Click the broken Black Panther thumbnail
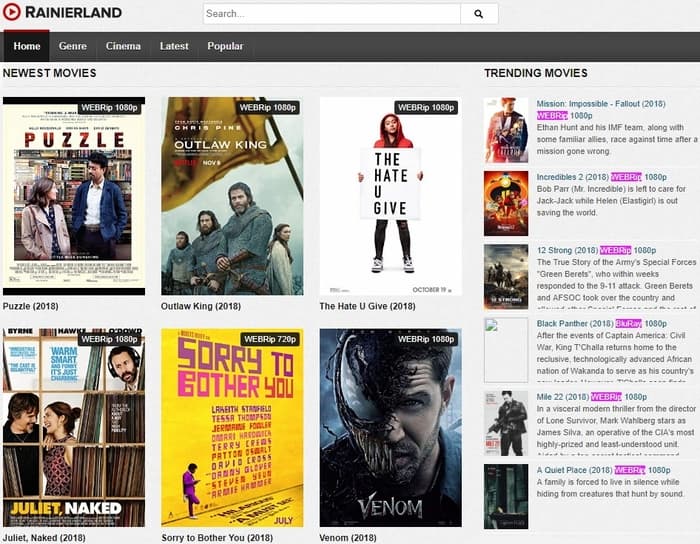Image resolution: width=700 pixels, height=544 pixels. 506,350
